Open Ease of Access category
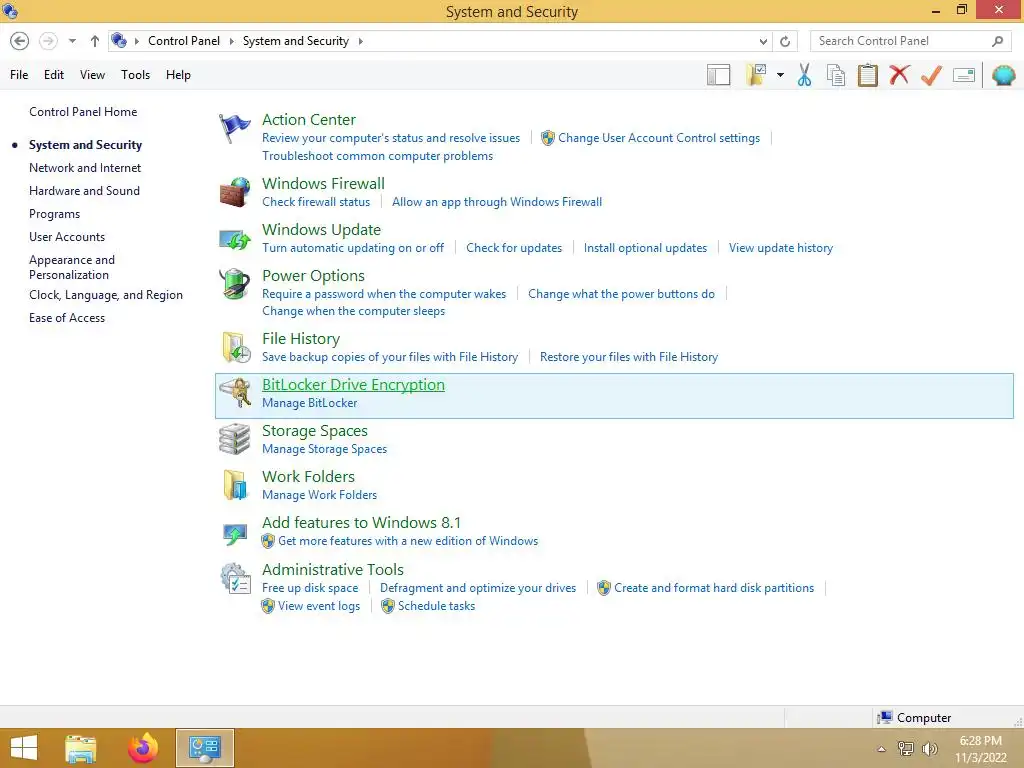Viewport: 1024px width, 768px height. (x=67, y=318)
